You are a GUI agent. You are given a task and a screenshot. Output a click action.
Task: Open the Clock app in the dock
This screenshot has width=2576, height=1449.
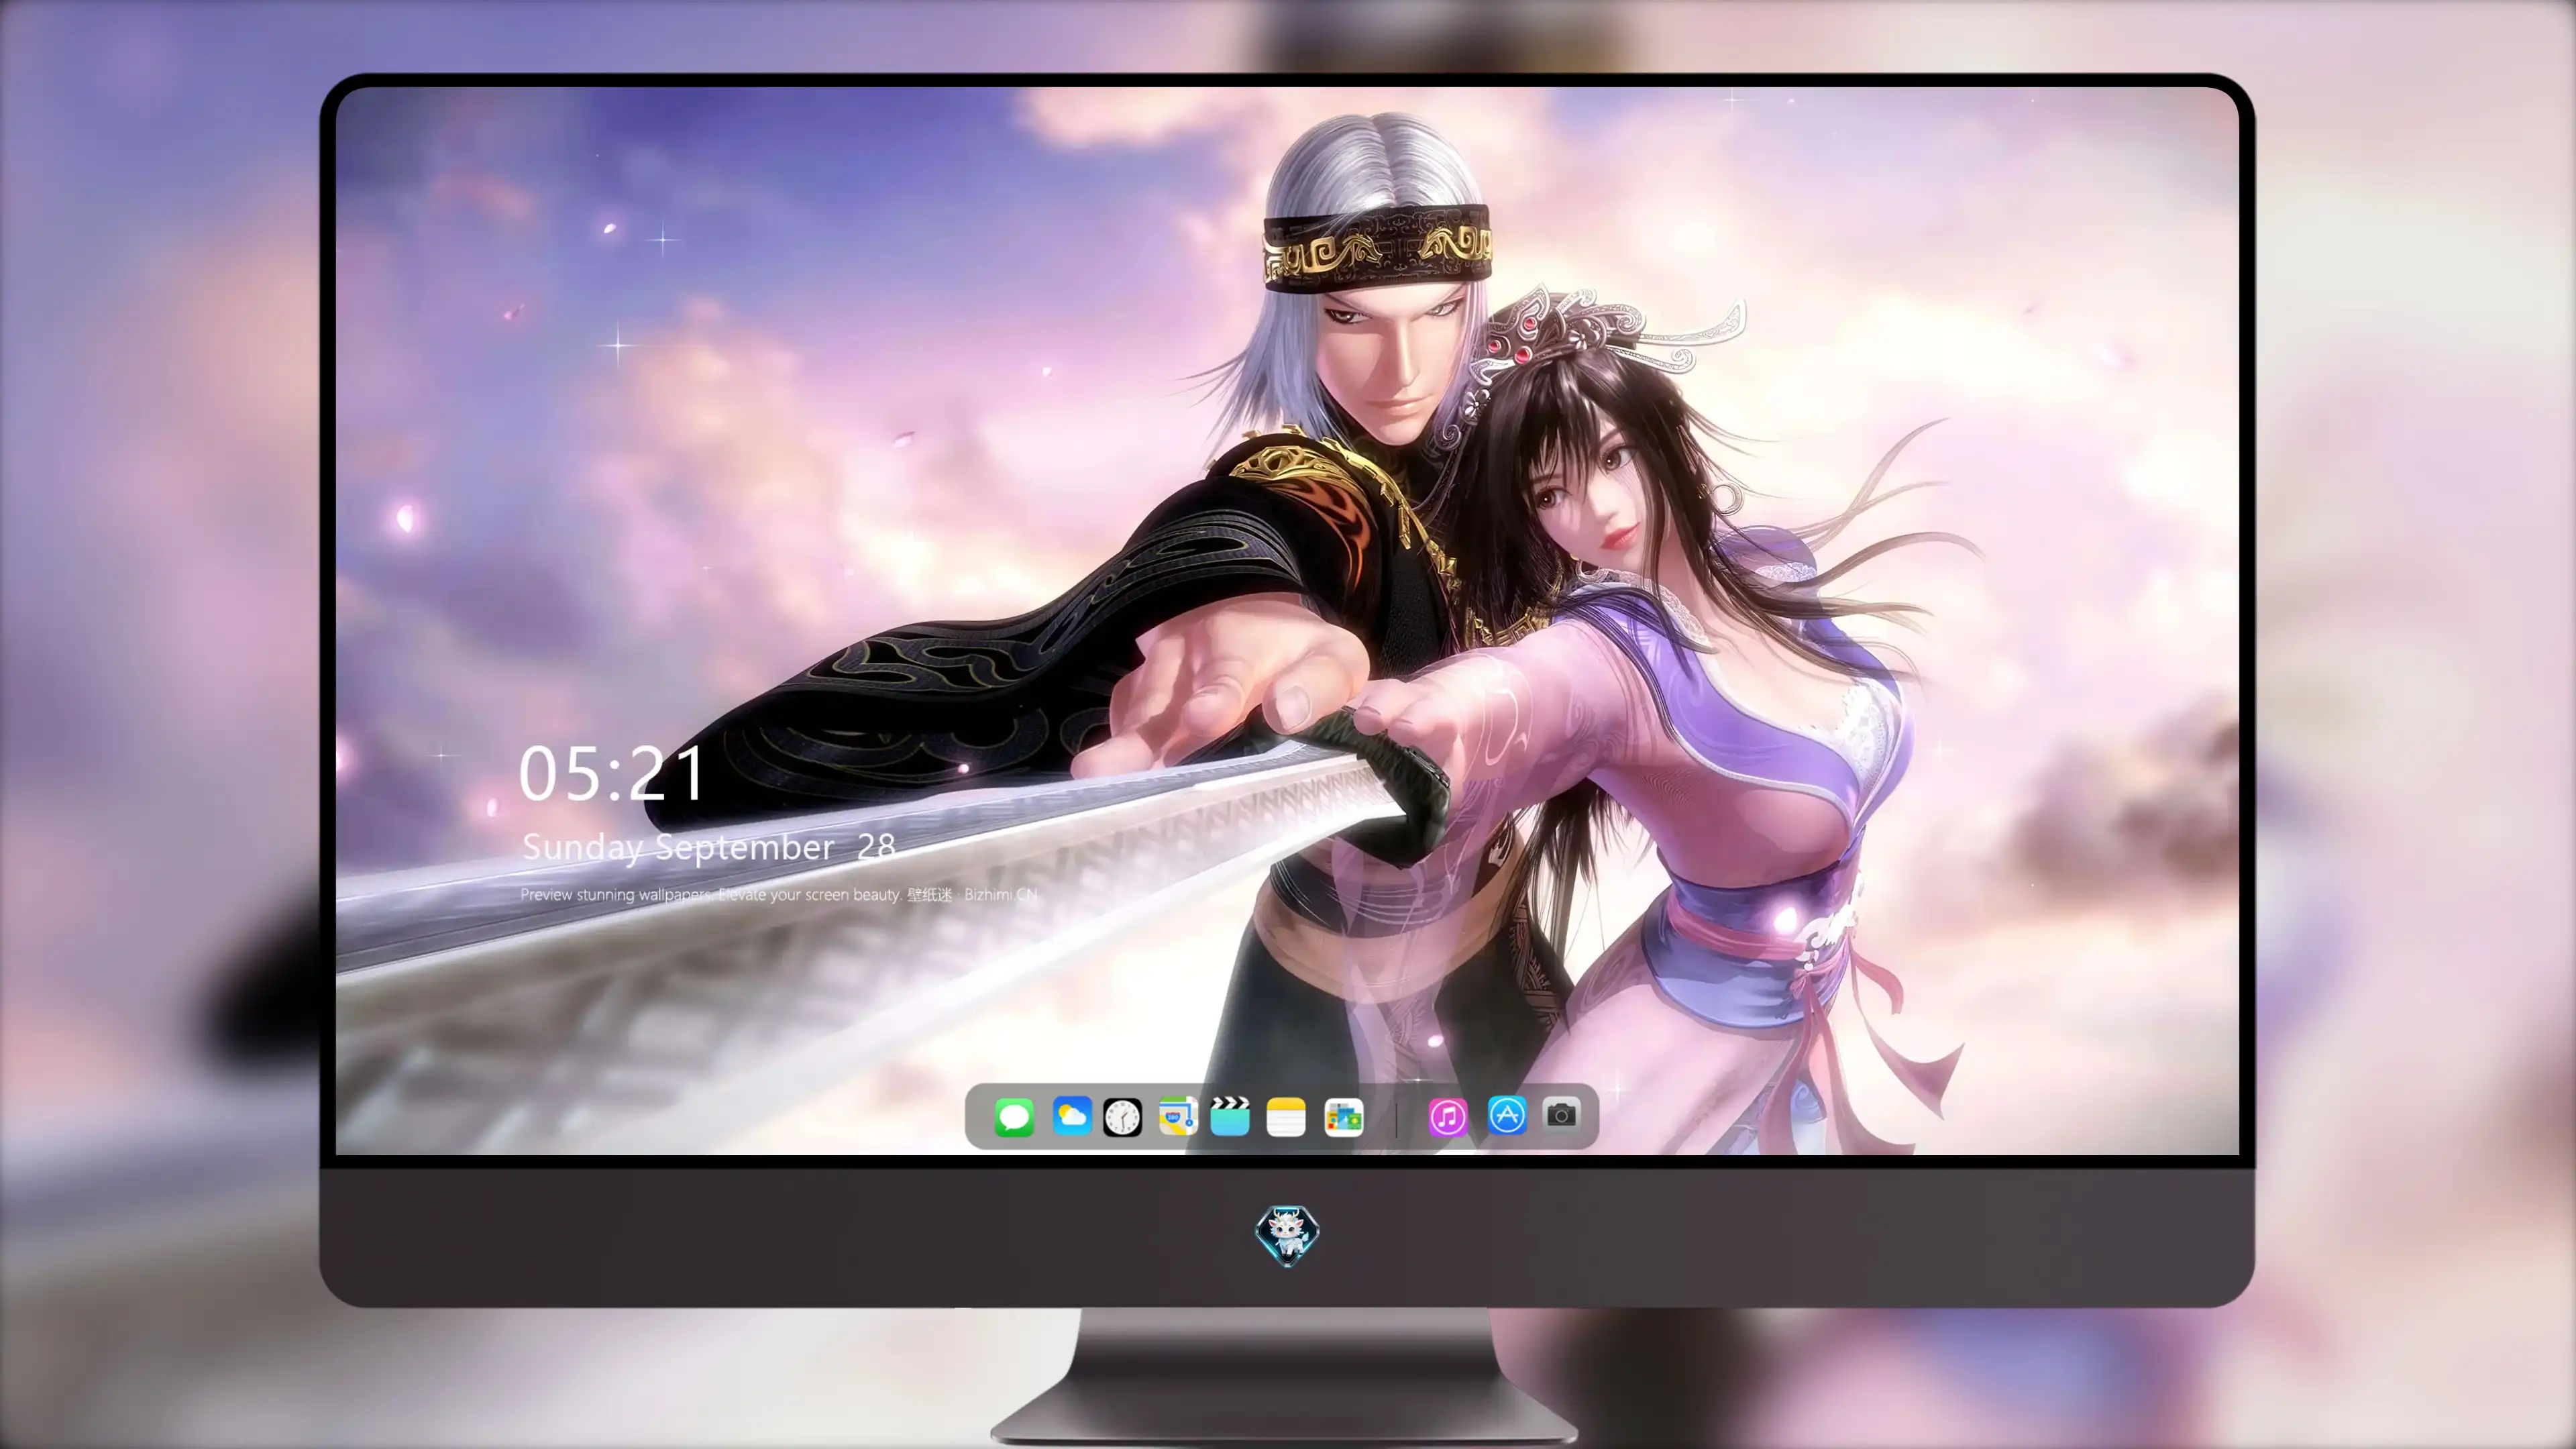click(1122, 1117)
